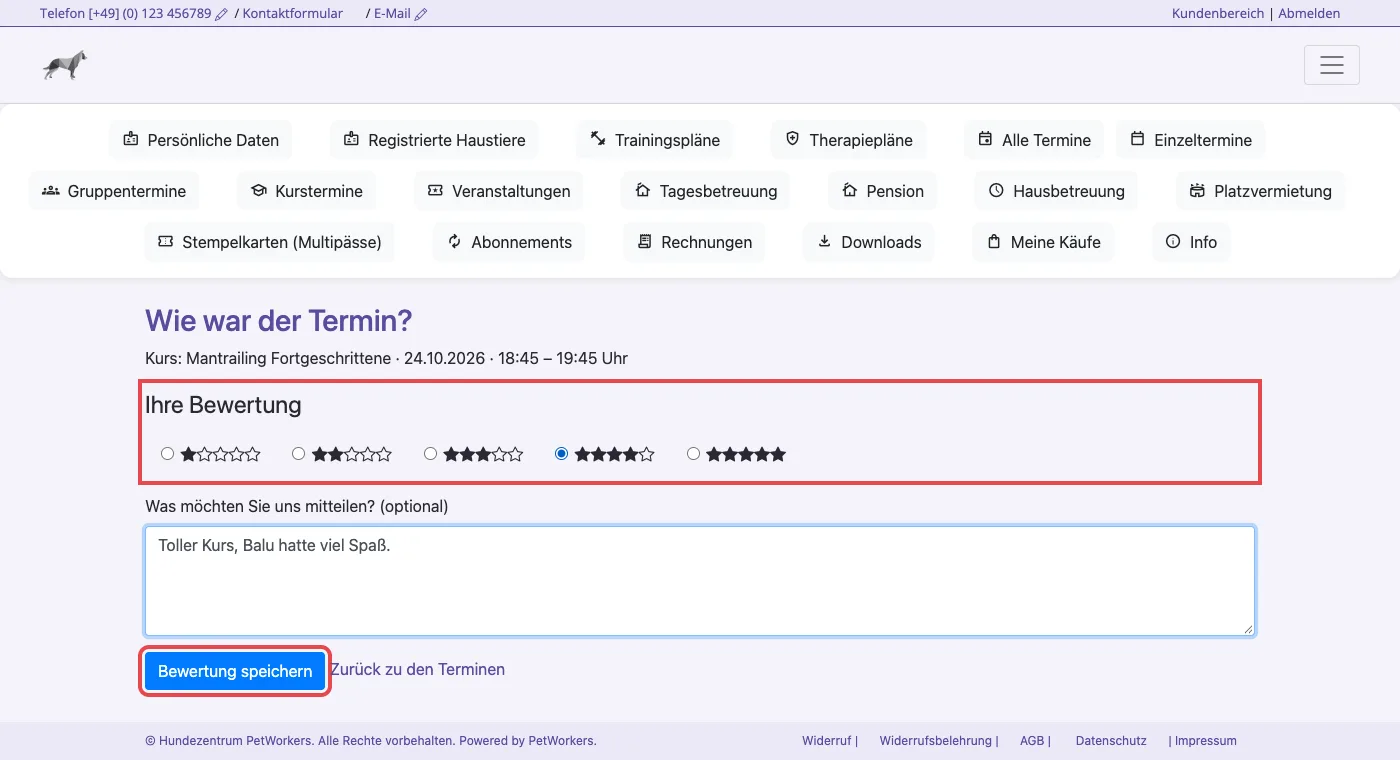Open Stempelkarten (Multipässe)
1400x760 pixels.
(x=269, y=242)
